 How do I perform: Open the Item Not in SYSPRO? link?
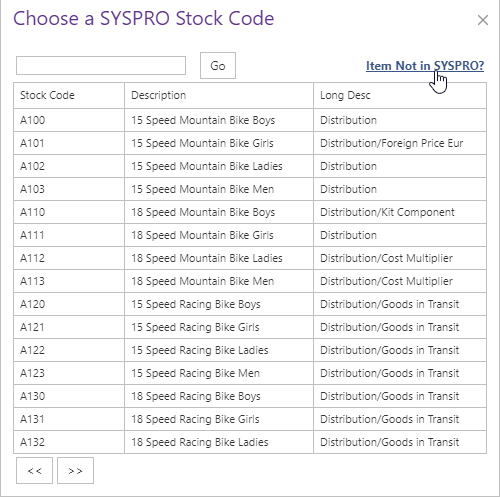425,66
